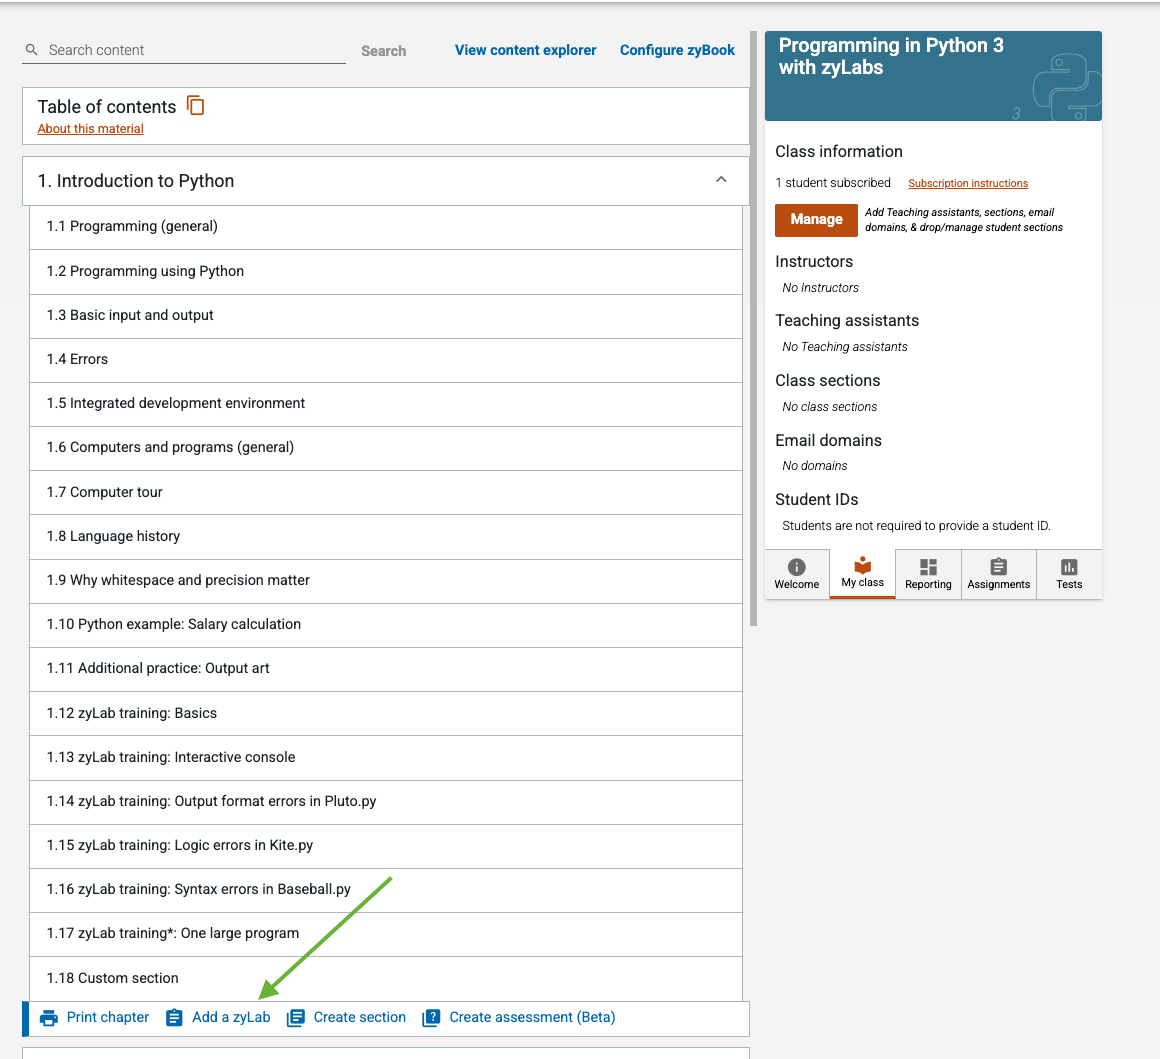The height and width of the screenshot is (1059, 1160).
Task: Open the Welcome info tab
Action: [797, 574]
